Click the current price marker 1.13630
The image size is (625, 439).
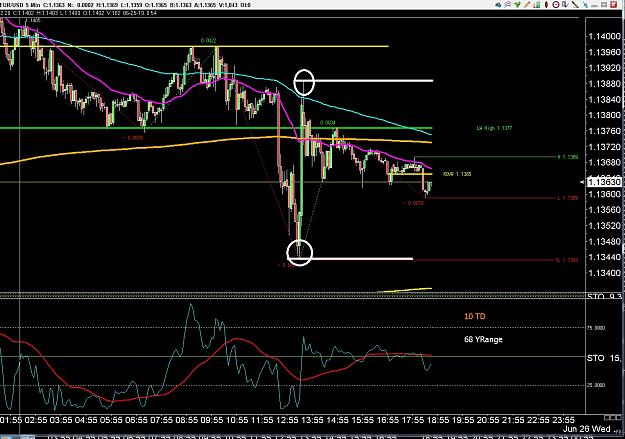click(x=604, y=182)
